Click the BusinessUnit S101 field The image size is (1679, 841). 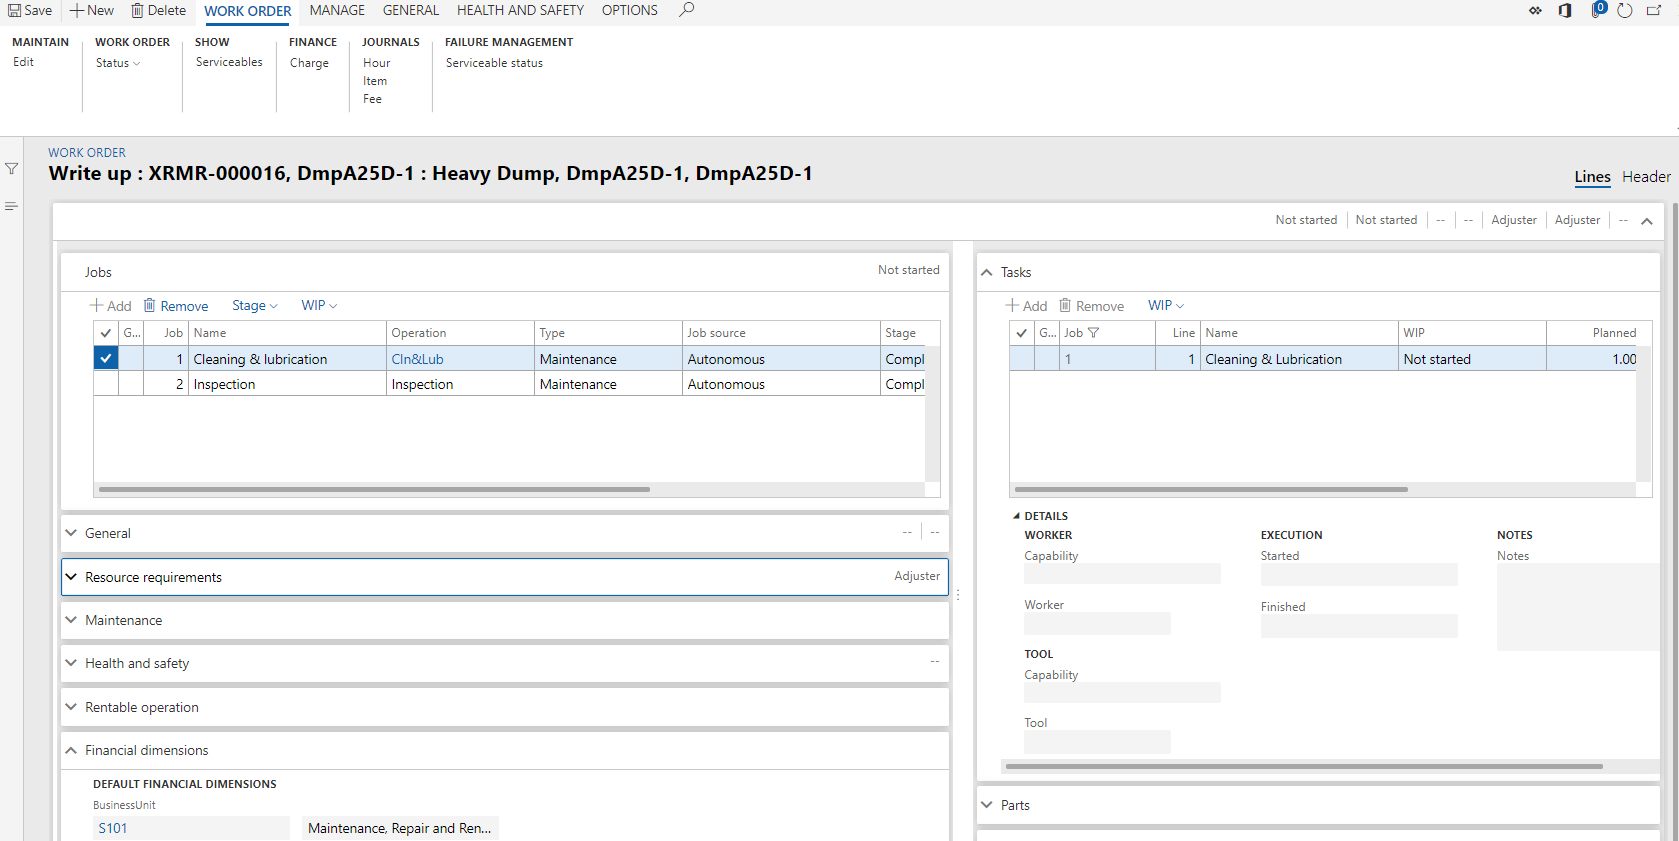(x=191, y=828)
